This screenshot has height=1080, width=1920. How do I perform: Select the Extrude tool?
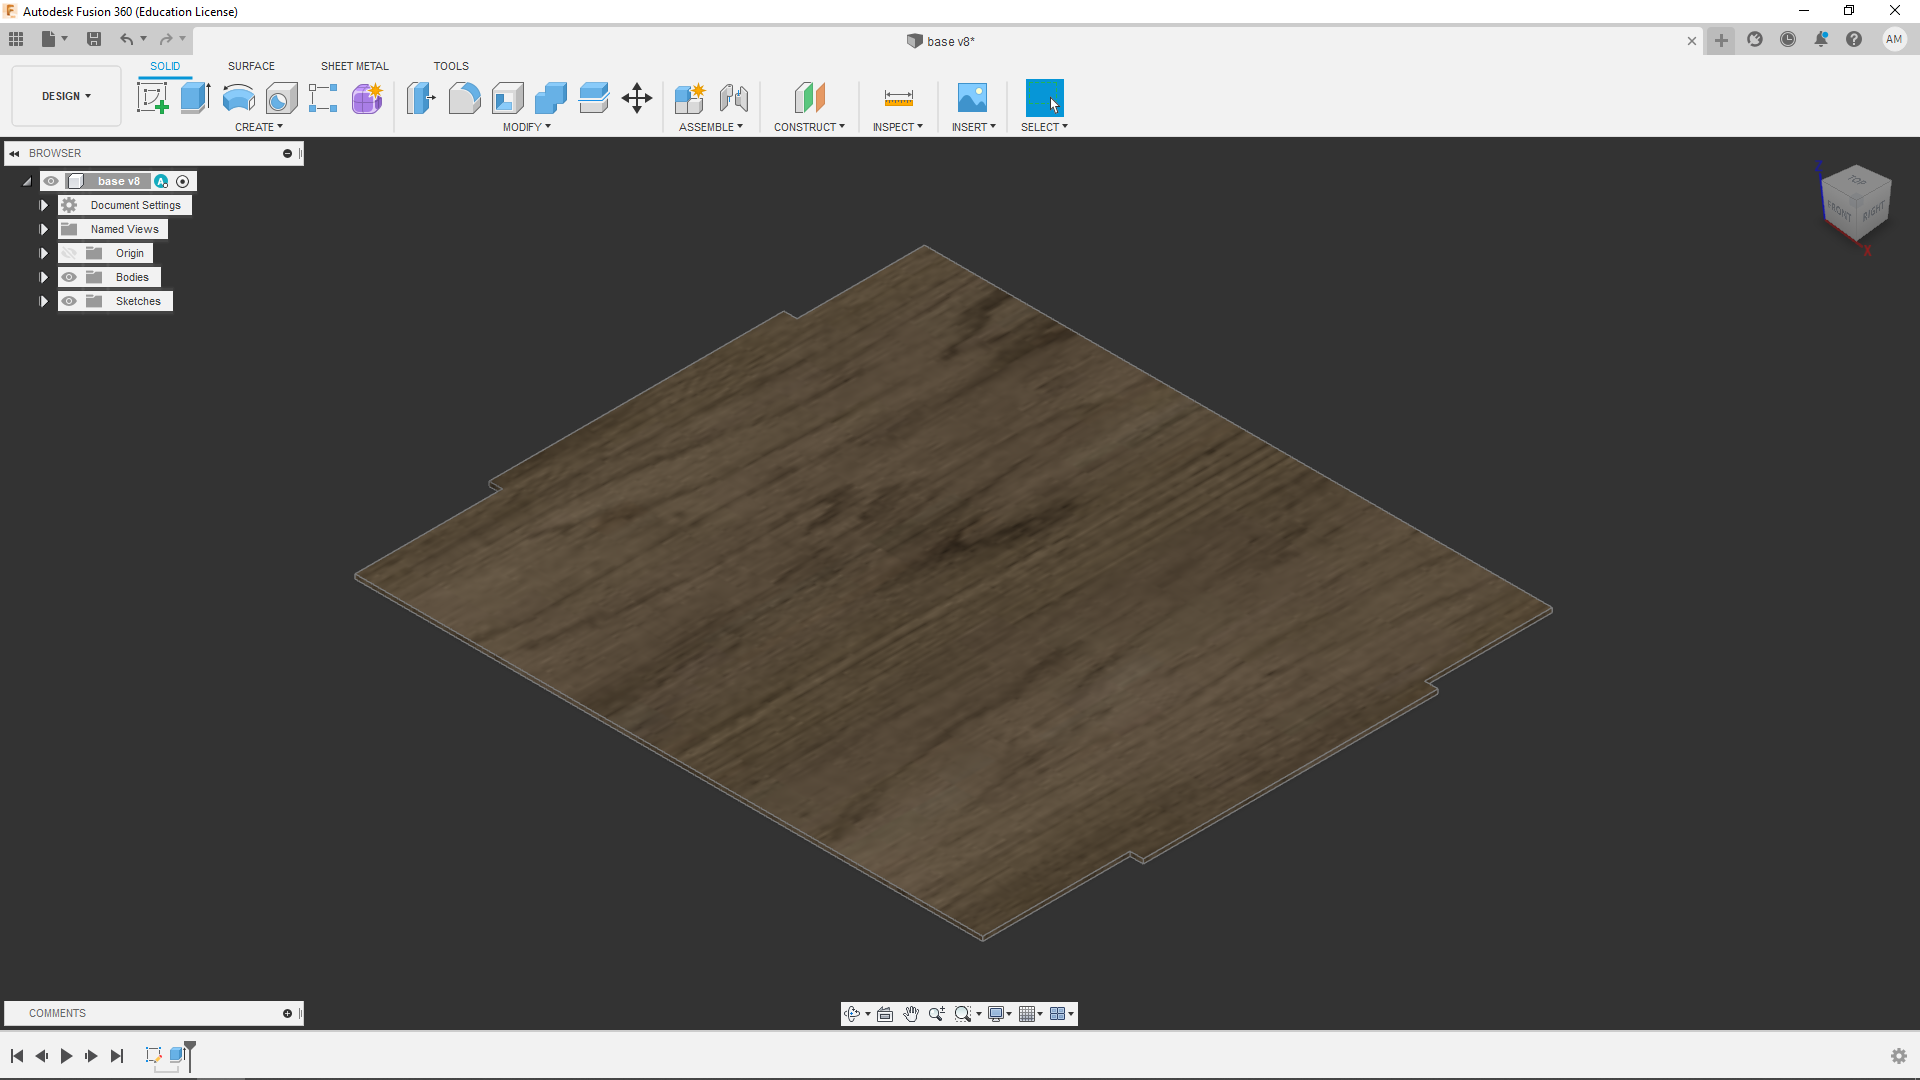tap(195, 98)
